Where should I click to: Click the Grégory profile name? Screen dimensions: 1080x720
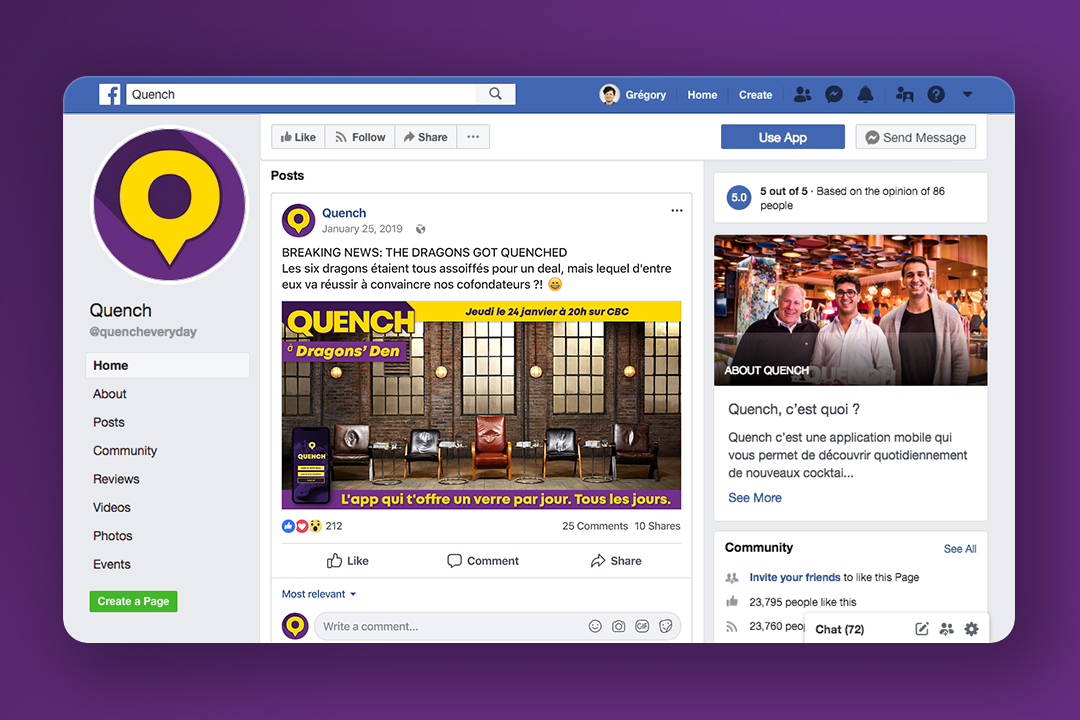coord(645,95)
